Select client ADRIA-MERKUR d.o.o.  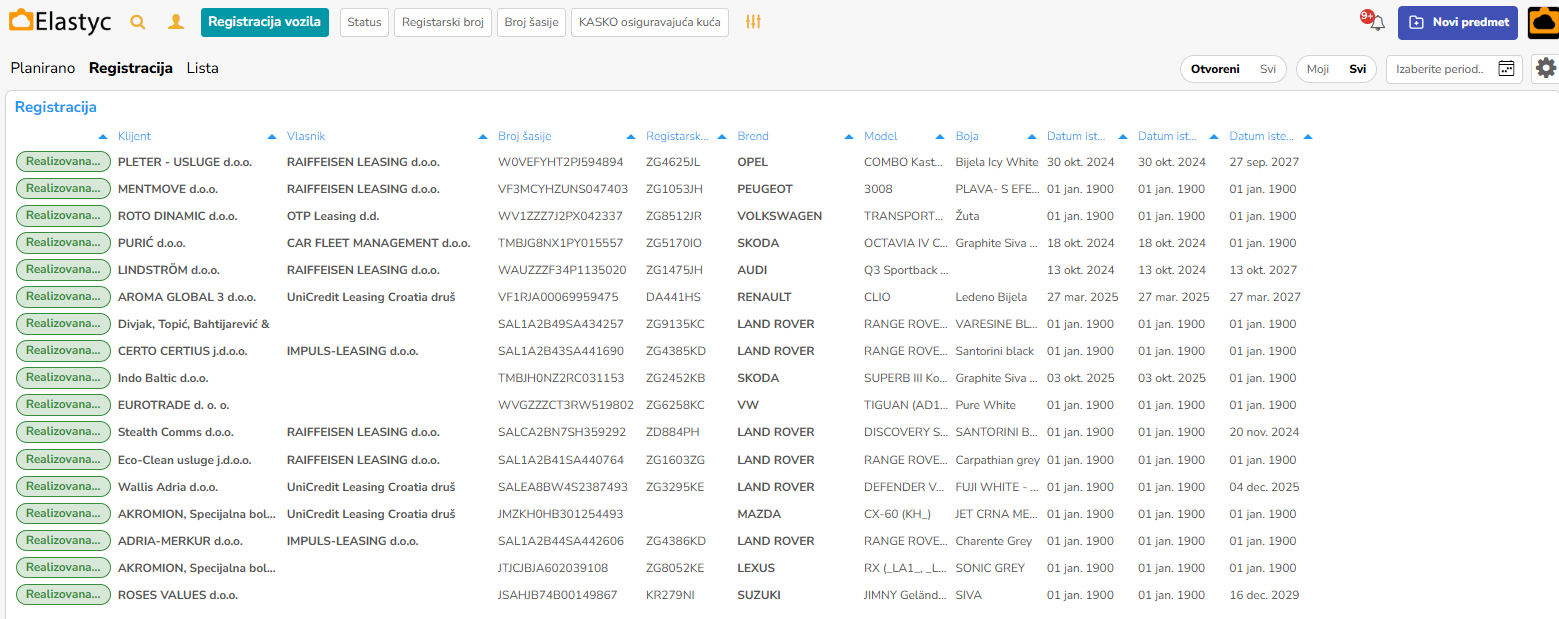pyautogui.click(x=180, y=541)
